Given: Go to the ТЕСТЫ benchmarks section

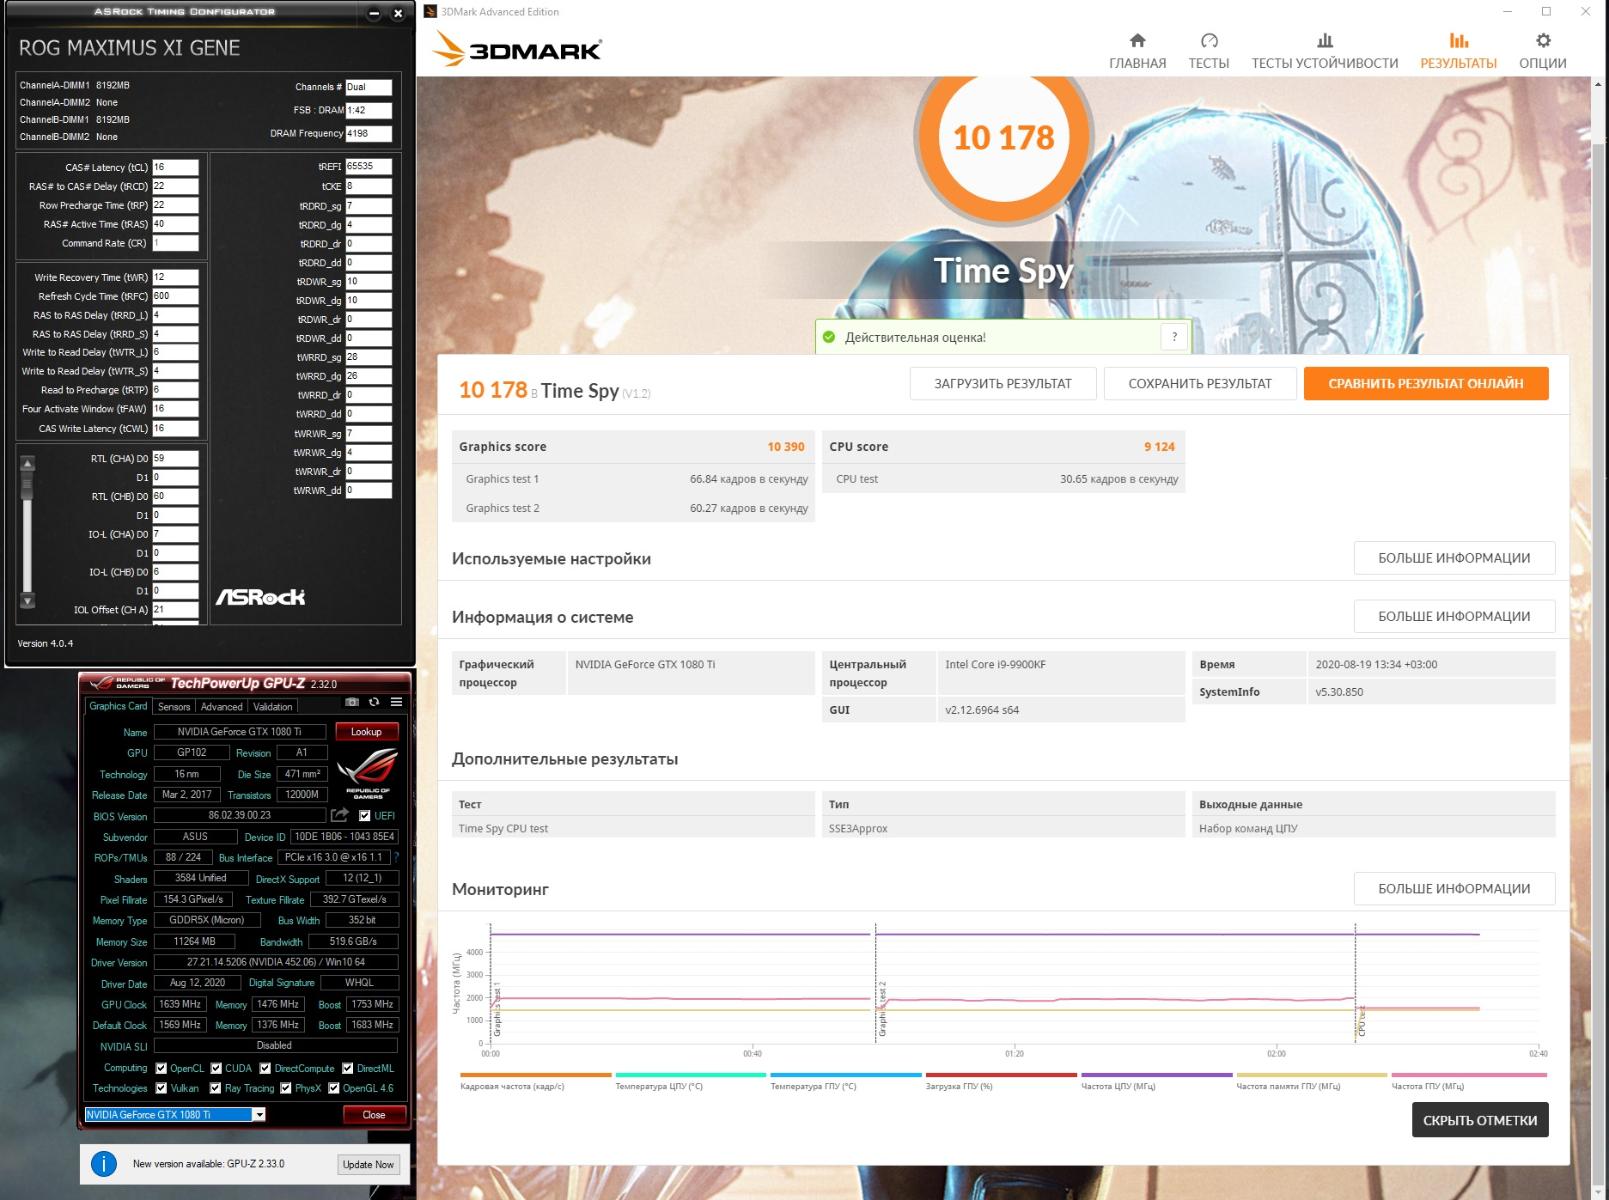Looking at the screenshot, I should pos(1208,50).
